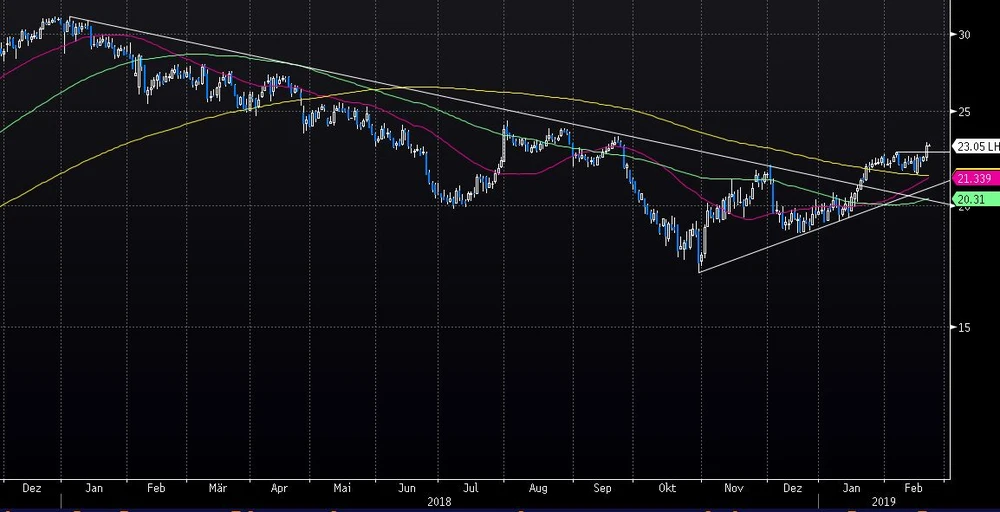The image size is (1000, 512).
Task: Click the 30 price axis label
Action: click(964, 34)
